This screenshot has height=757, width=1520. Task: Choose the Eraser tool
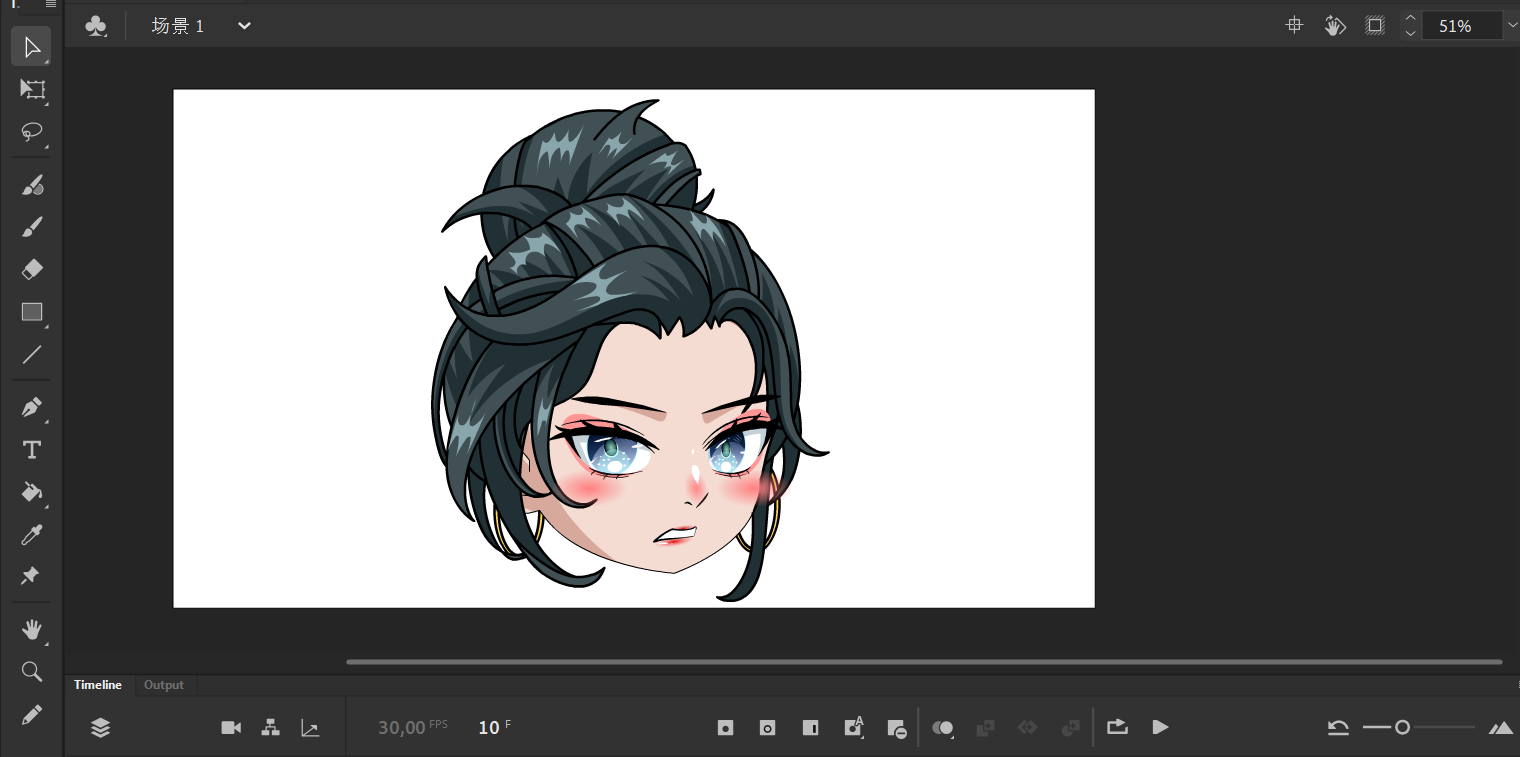[x=32, y=269]
